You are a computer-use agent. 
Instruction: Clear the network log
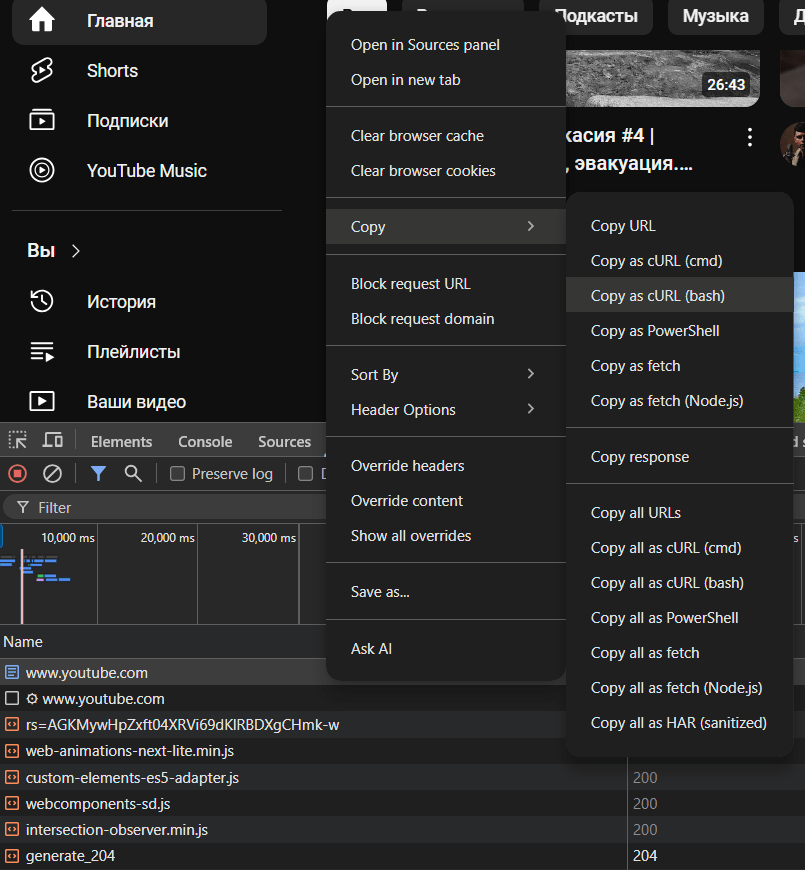[x=53, y=473]
